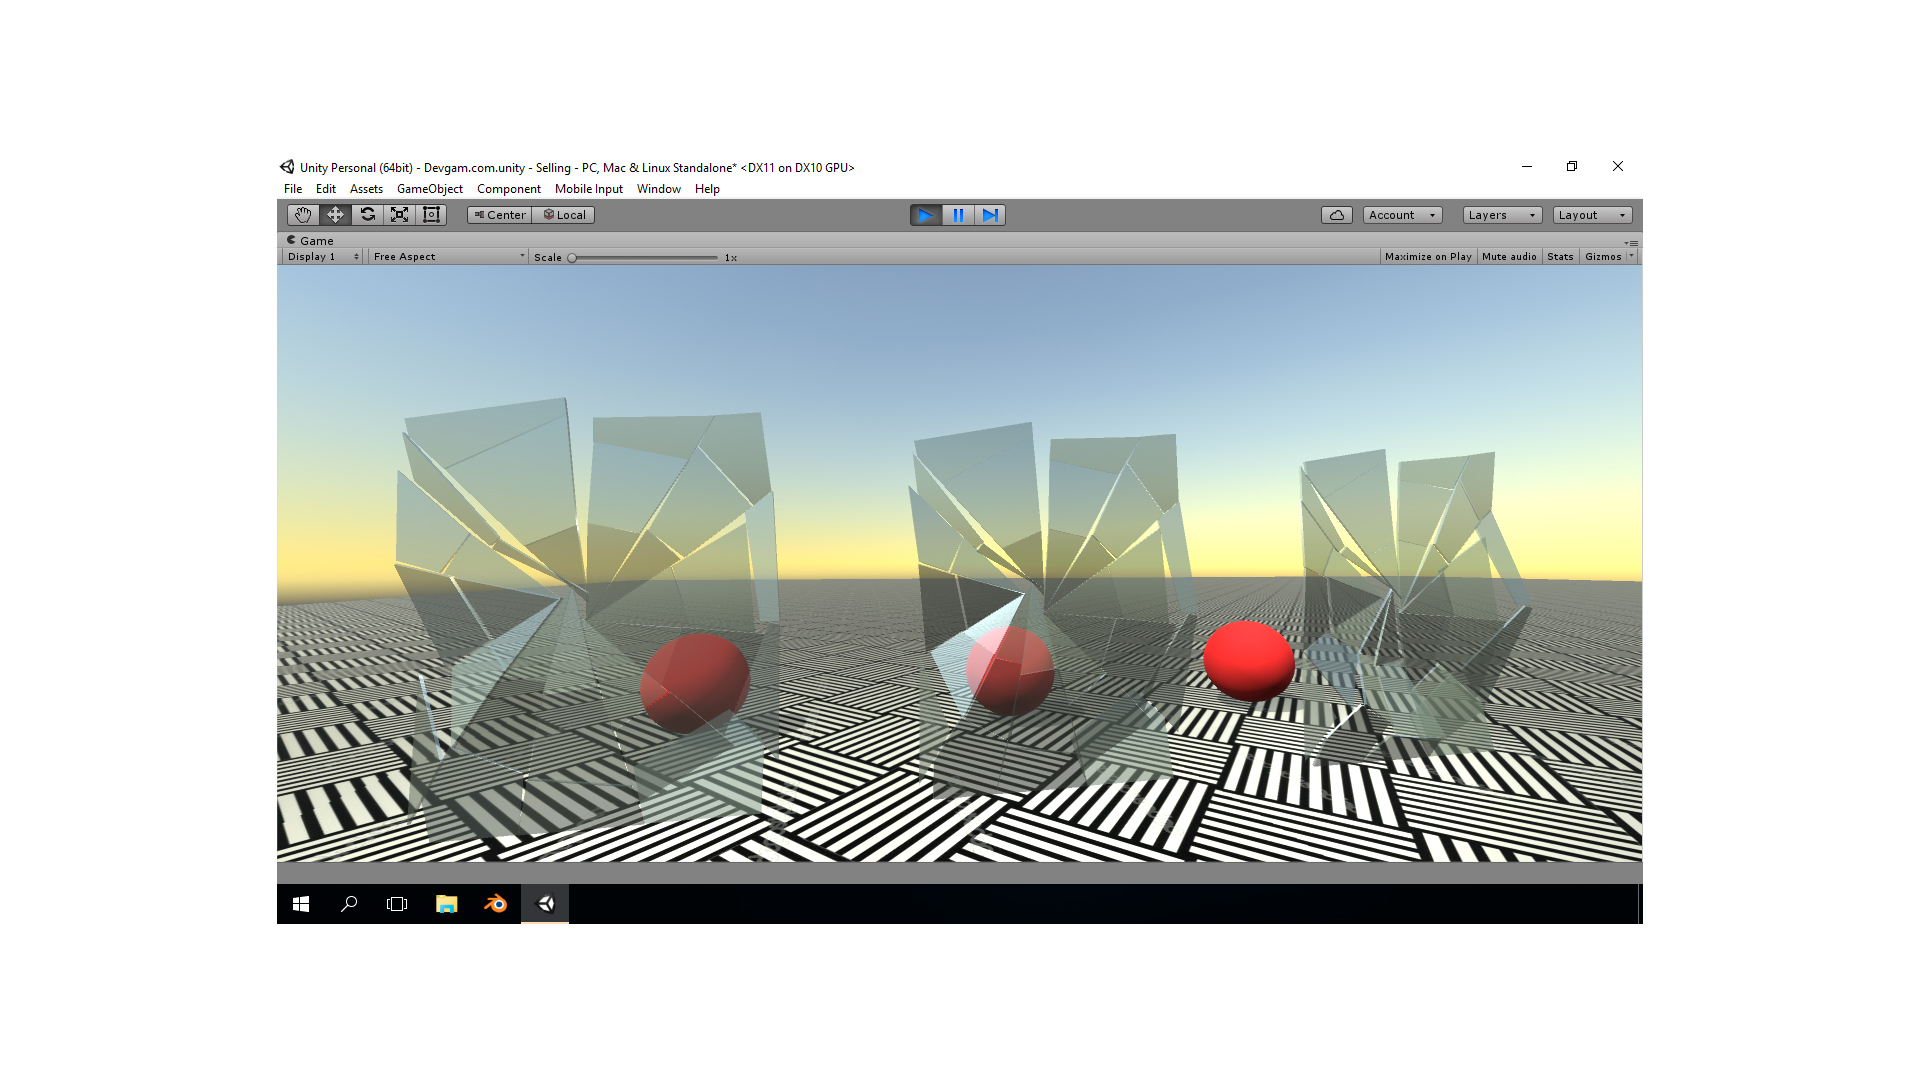Image resolution: width=1920 pixels, height=1080 pixels.
Task: Select the Rect transform tool
Action: (x=431, y=215)
